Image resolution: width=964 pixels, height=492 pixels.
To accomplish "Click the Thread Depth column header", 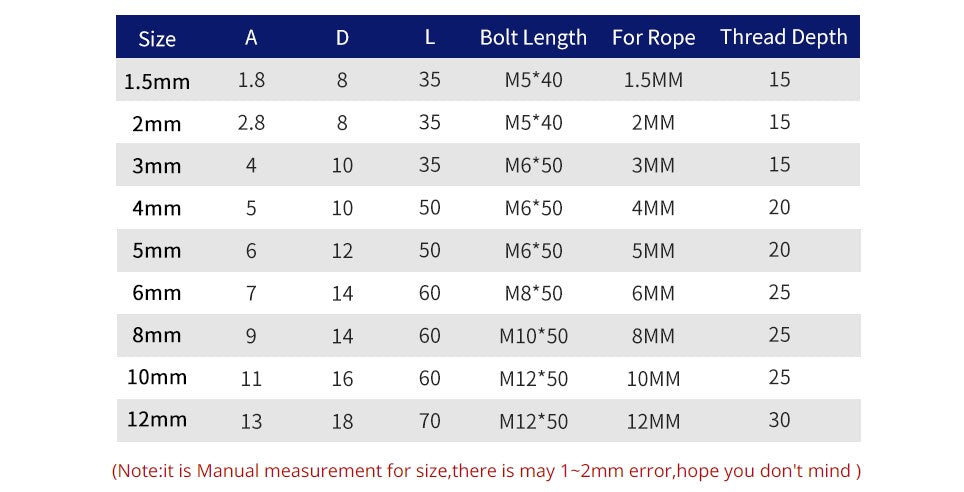I will point(783,38).
